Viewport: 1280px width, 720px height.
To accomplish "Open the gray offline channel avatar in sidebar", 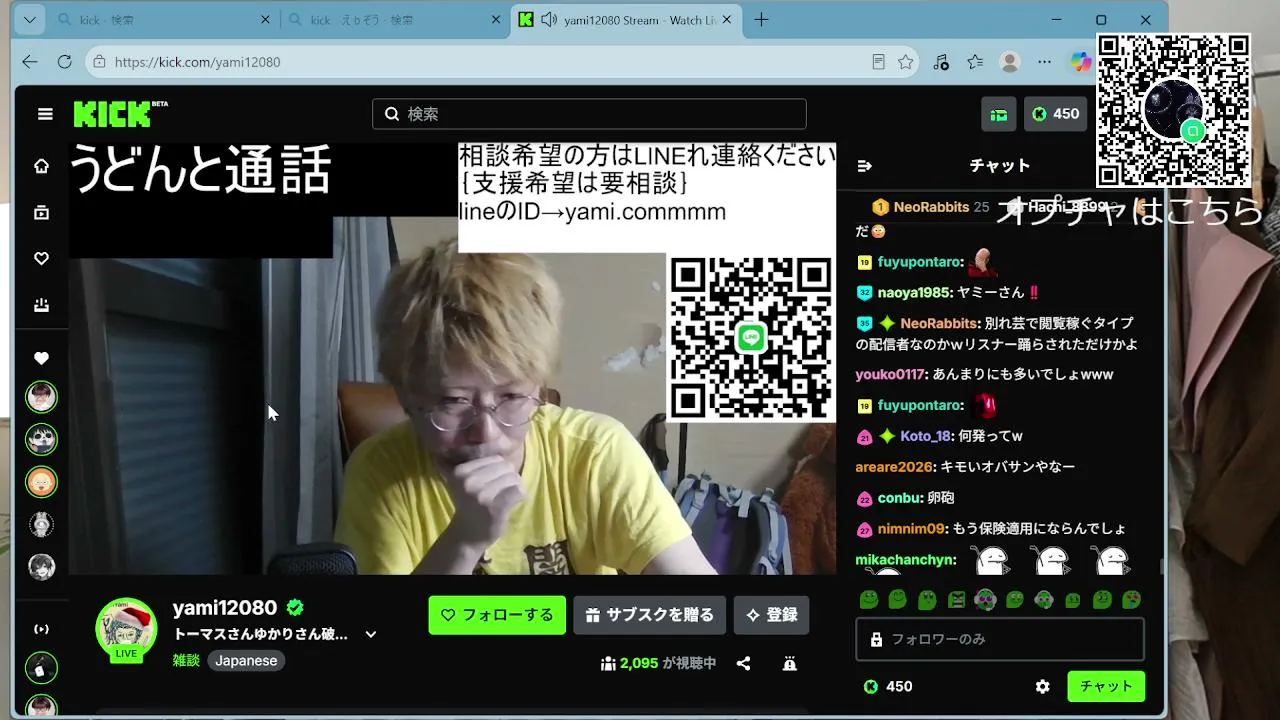I will click(x=41, y=524).
